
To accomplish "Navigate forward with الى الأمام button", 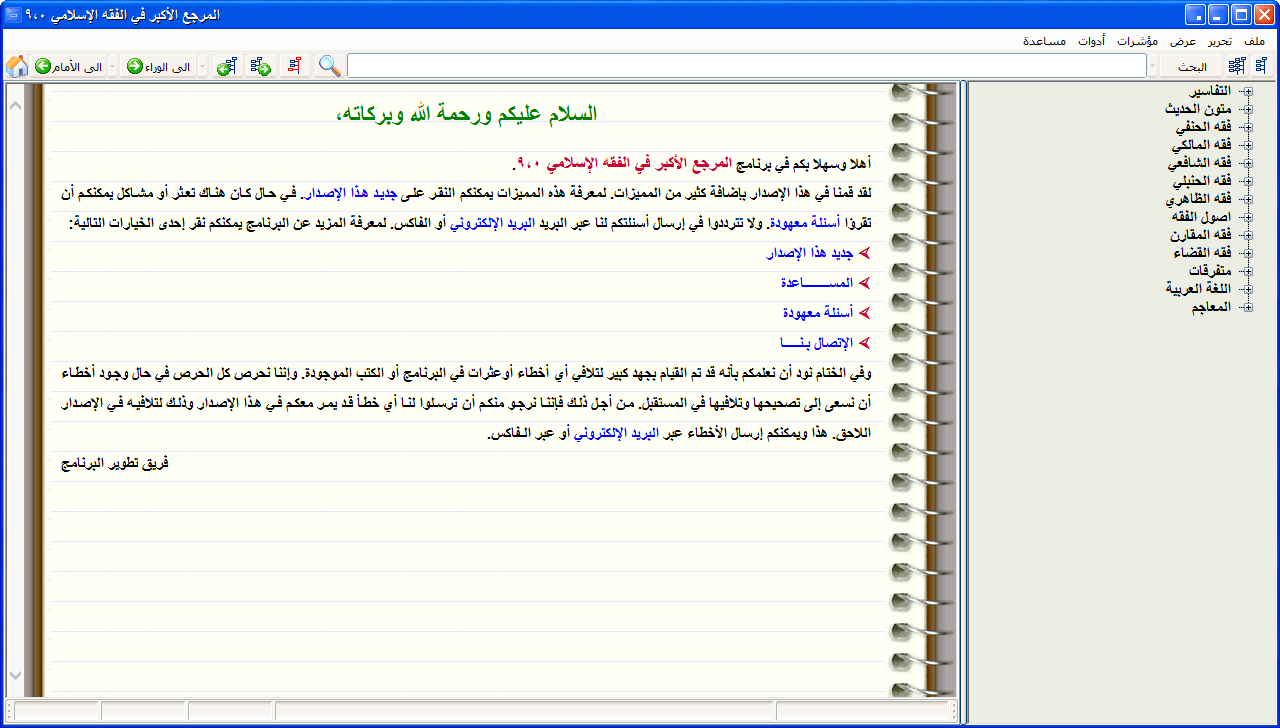I will coord(68,66).
